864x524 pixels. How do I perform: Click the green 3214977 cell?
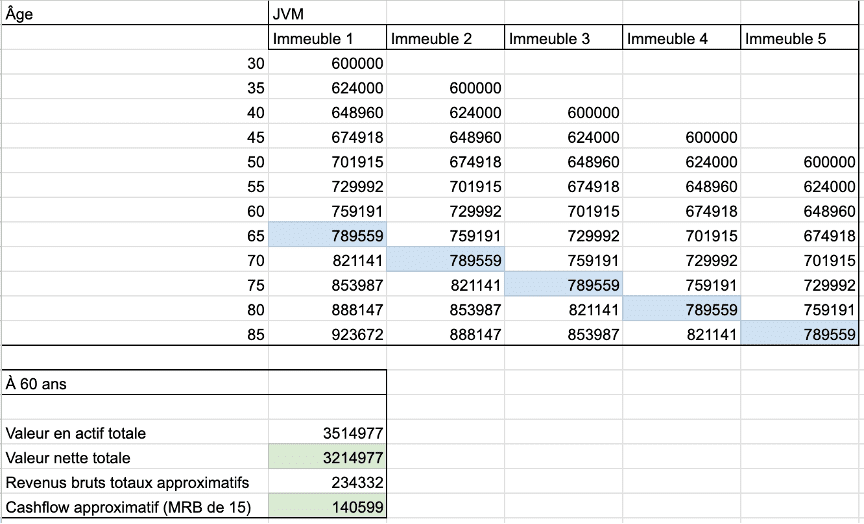pyautogui.click(x=326, y=458)
